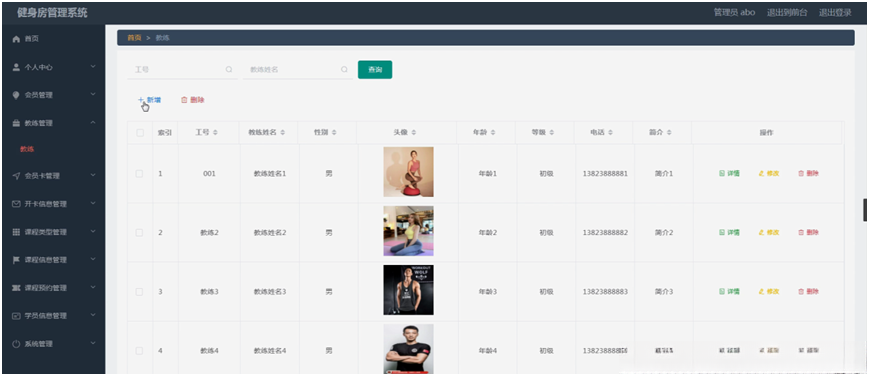Click search icon in 工号 field

(x=229, y=70)
